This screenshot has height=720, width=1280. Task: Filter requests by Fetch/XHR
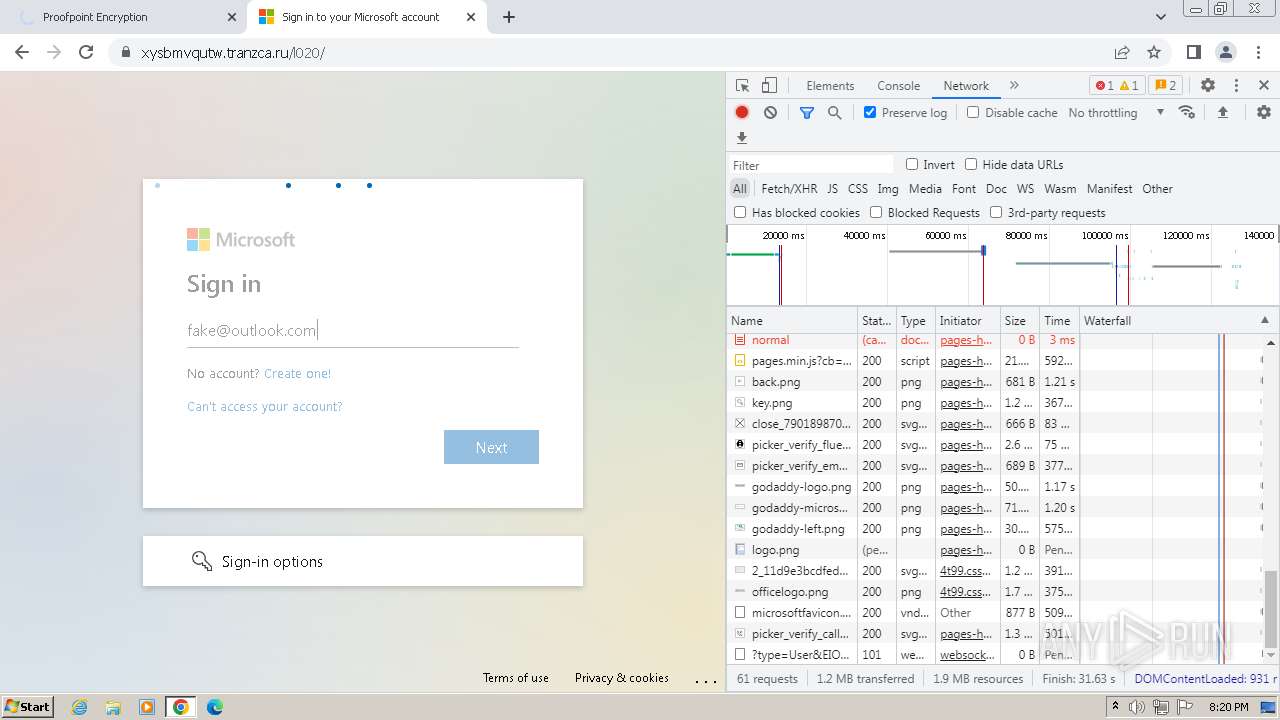coord(789,188)
